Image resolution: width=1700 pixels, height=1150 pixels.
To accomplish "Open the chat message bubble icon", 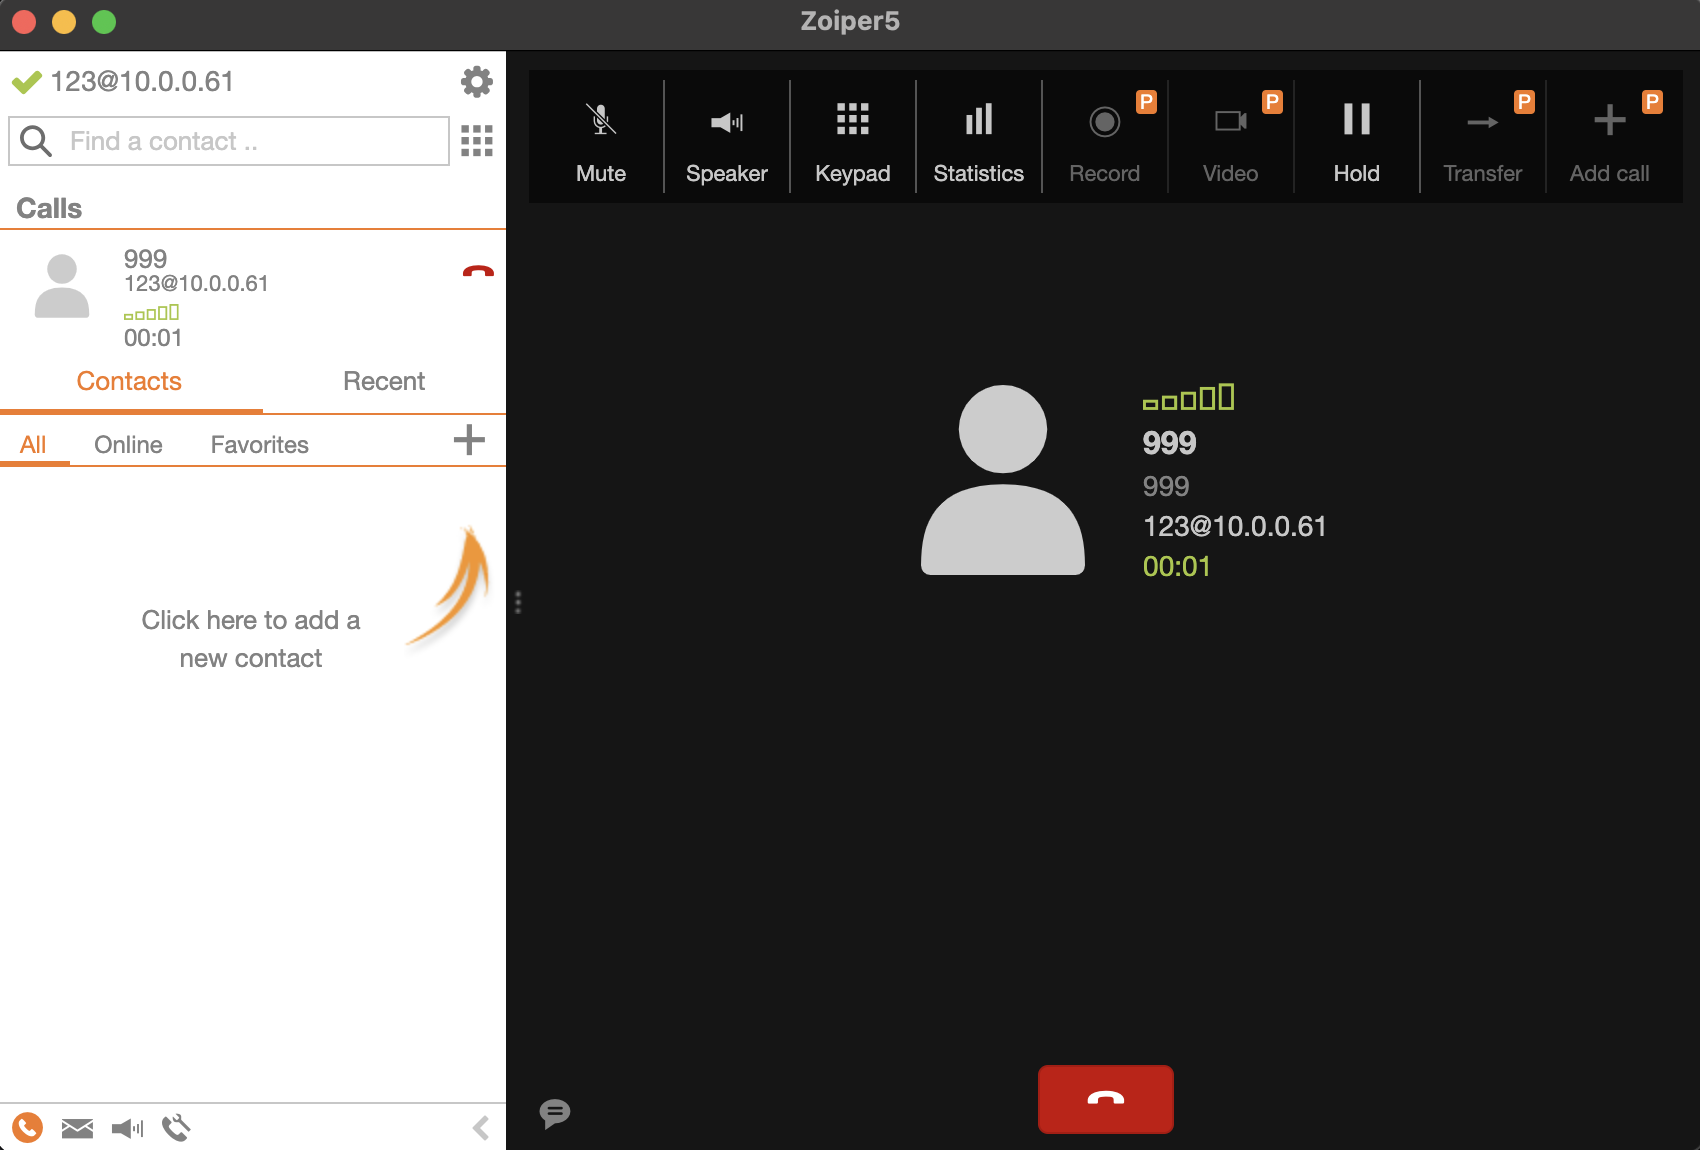I will click(555, 1113).
